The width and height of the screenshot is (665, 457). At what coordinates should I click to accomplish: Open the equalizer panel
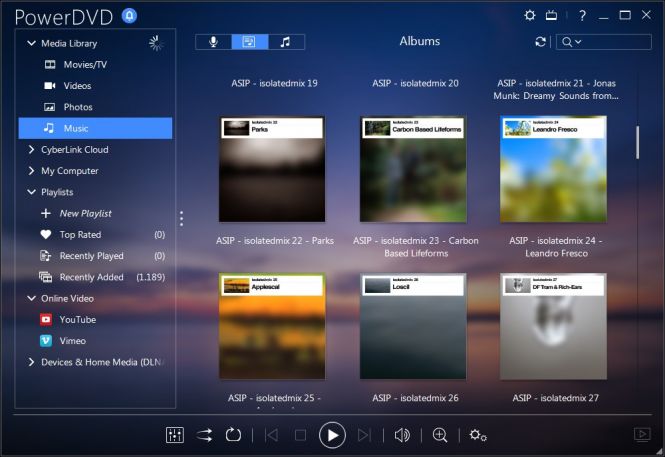pos(175,435)
